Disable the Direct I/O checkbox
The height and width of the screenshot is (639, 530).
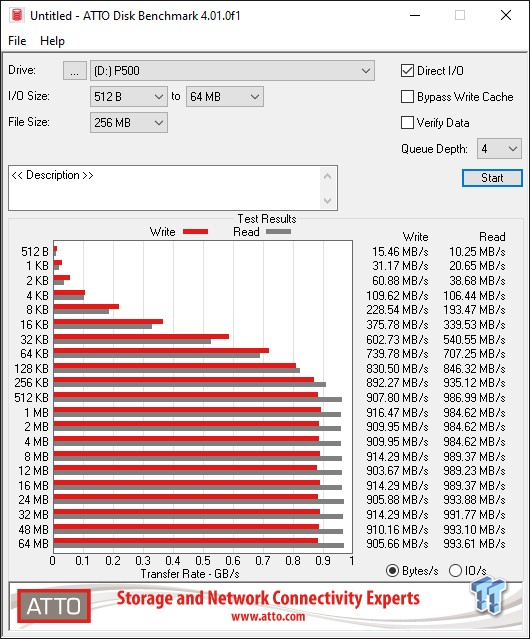407,71
